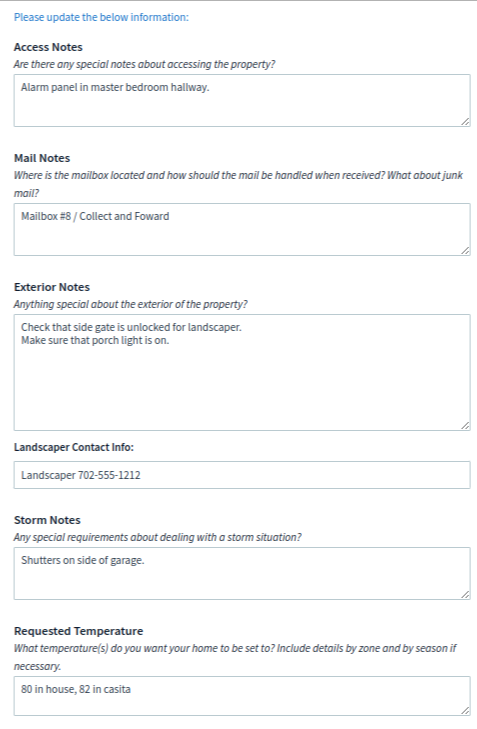This screenshot has width=477, height=729.
Task: Click the Mail Notes heading label
Action: [42, 158]
